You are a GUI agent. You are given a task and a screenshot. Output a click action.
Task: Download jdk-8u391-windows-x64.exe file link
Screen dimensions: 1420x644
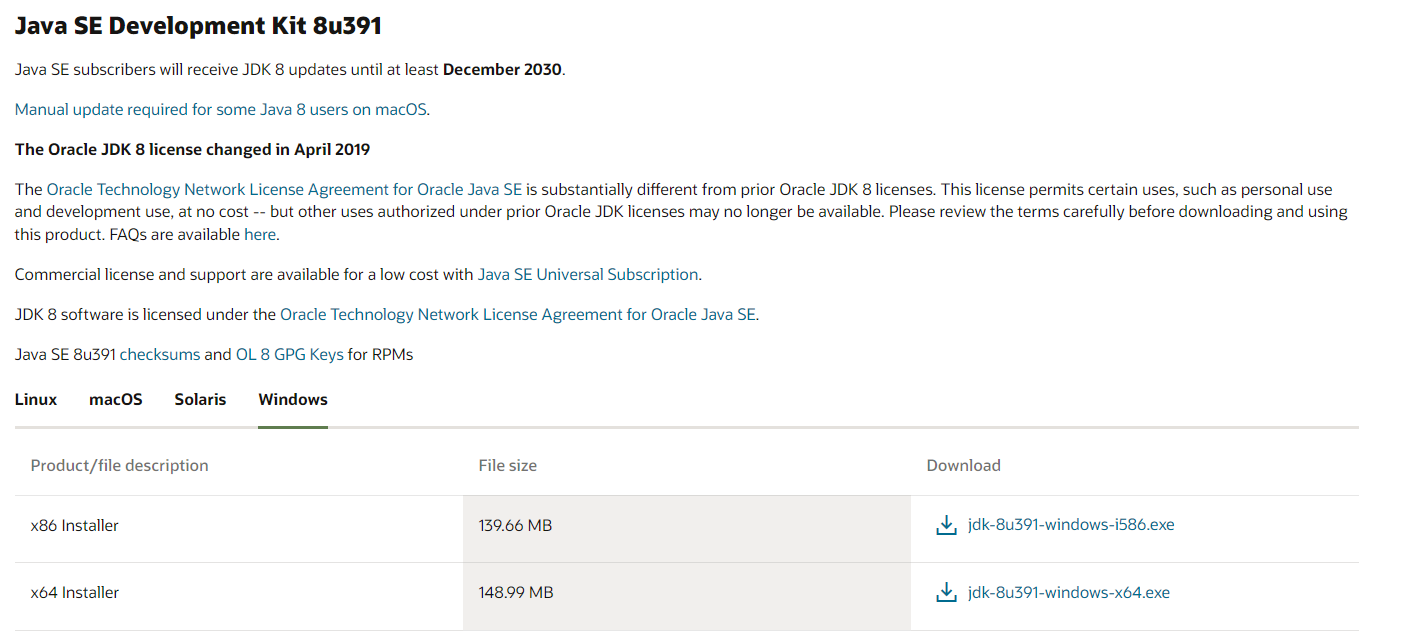click(x=1069, y=592)
